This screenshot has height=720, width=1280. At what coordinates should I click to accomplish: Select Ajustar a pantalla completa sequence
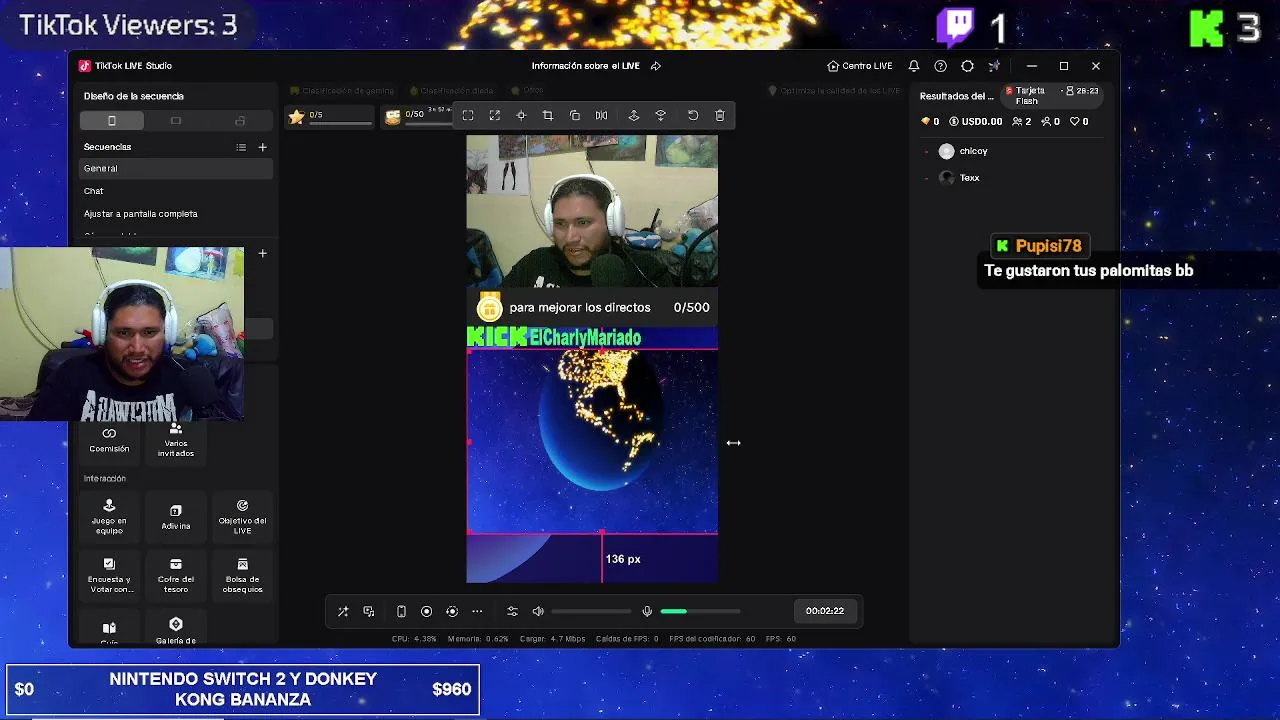(x=176, y=214)
